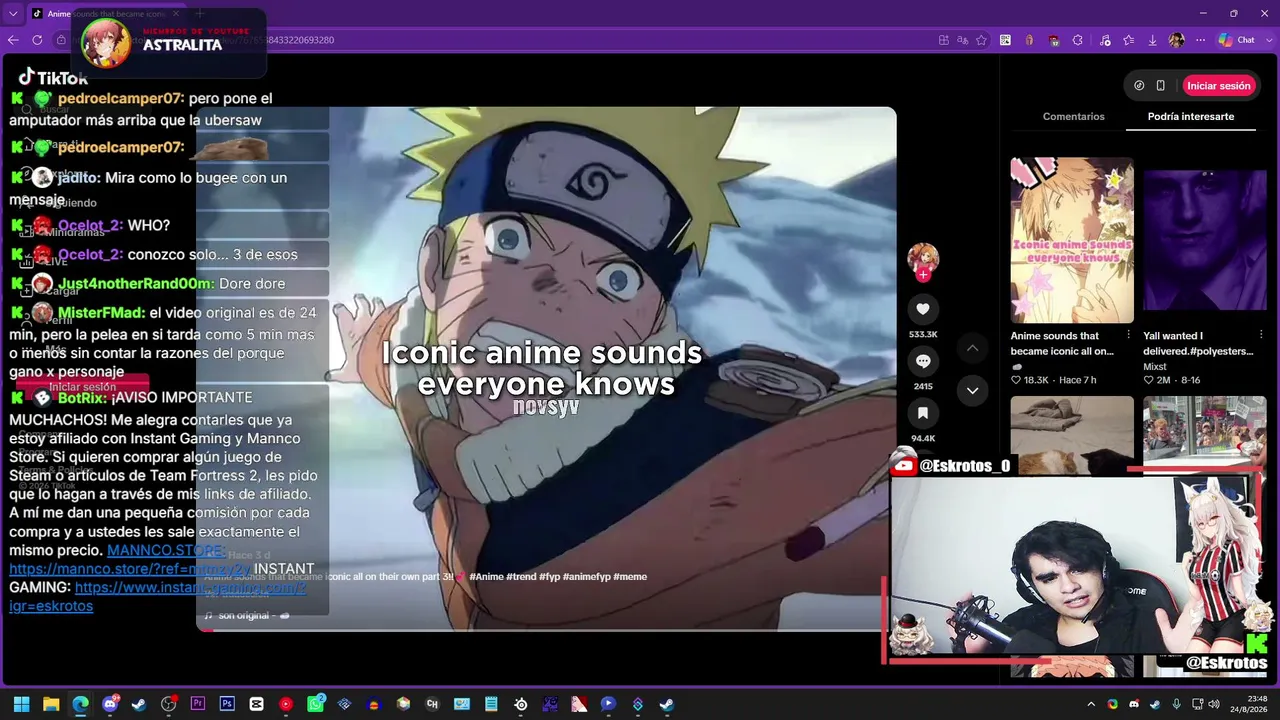Viewport: 1280px width, 720px height.
Task: Close the Anime sounds TikTok tab
Action: tap(176, 14)
